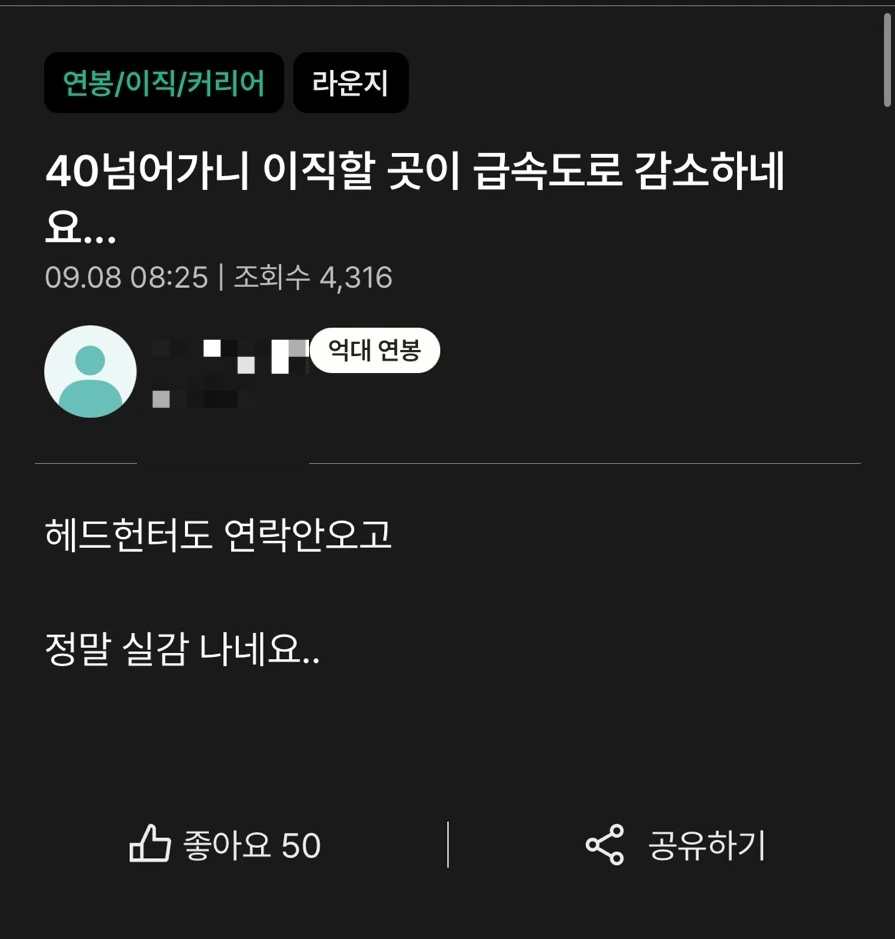Click the blurred author nickname
895x939 pixels.
tap(230, 356)
